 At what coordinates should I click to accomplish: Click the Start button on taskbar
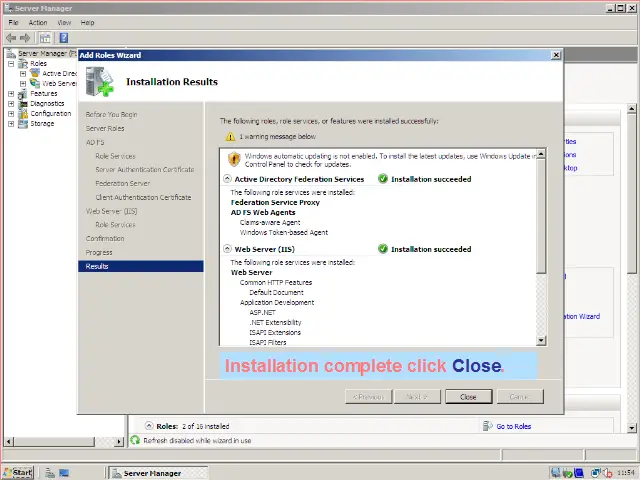click(x=18, y=472)
